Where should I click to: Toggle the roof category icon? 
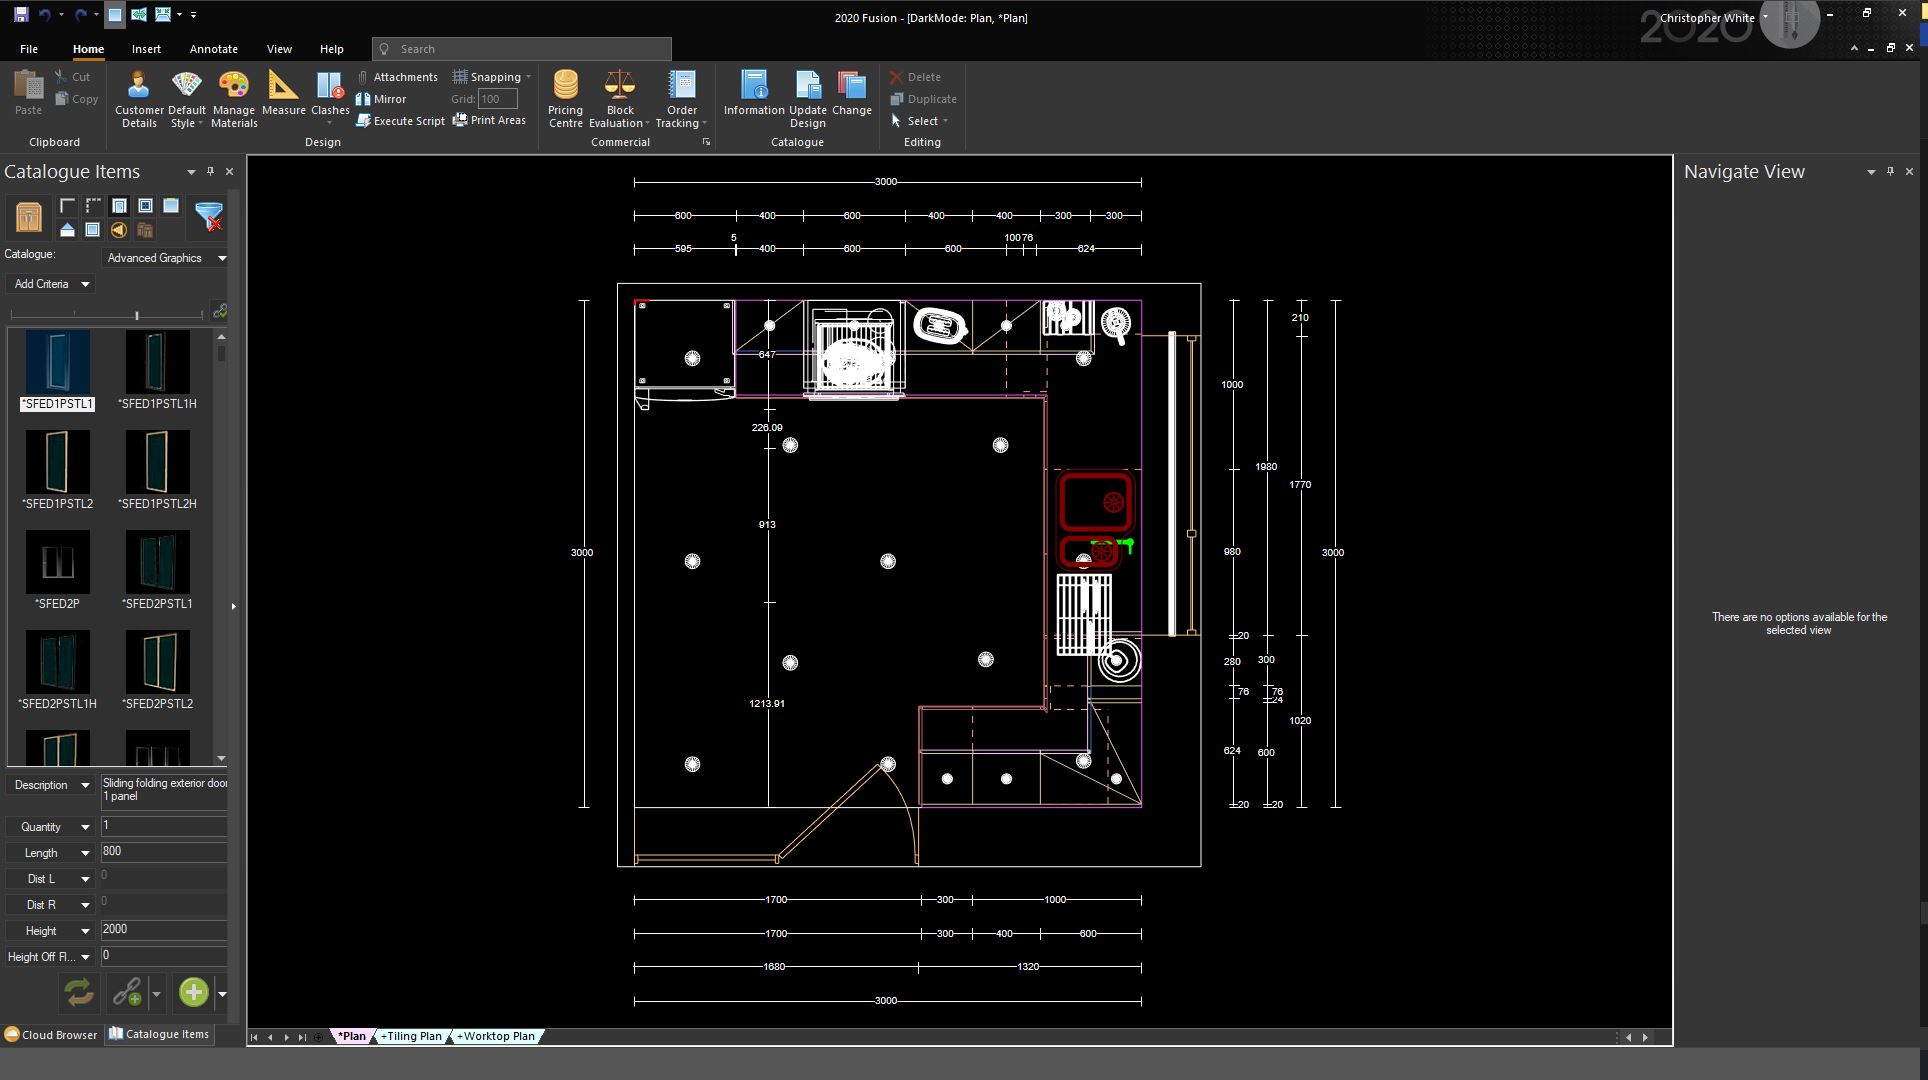67,230
